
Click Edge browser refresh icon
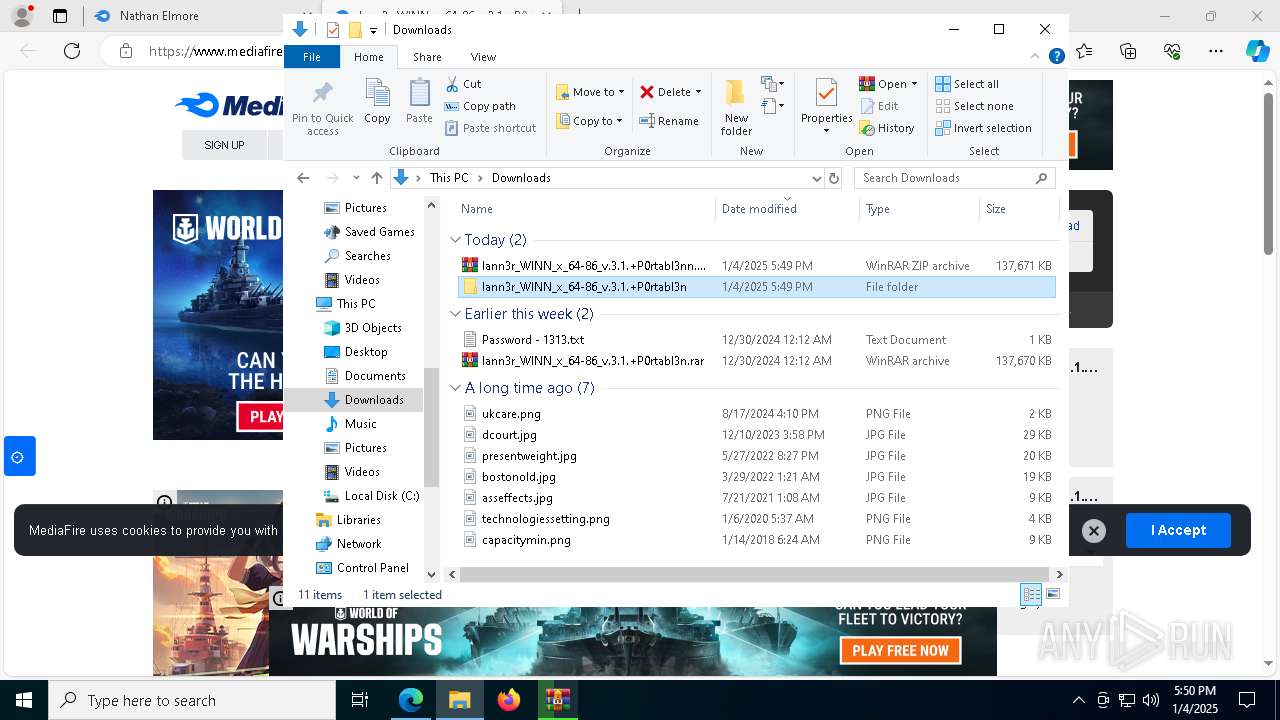coord(72,50)
